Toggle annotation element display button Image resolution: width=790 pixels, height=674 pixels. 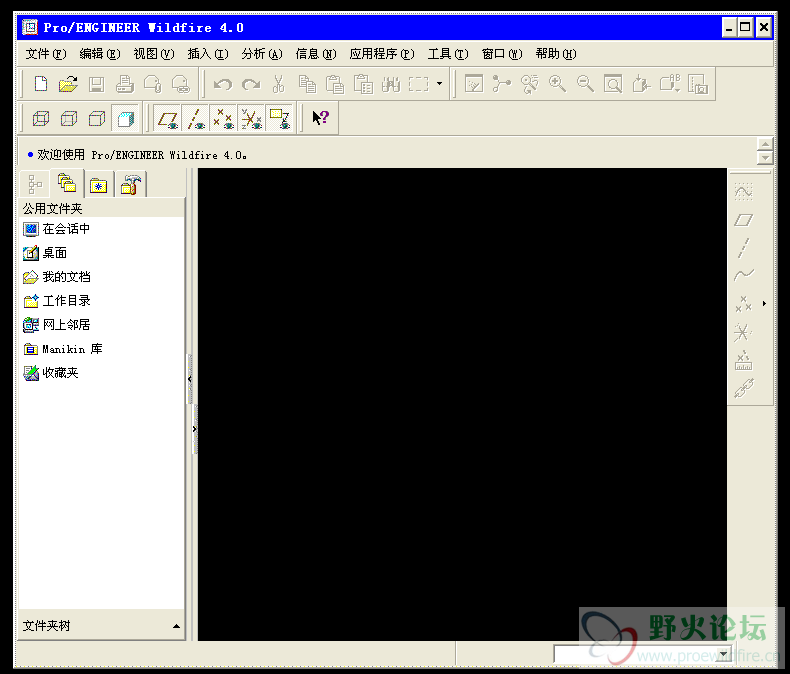279,118
